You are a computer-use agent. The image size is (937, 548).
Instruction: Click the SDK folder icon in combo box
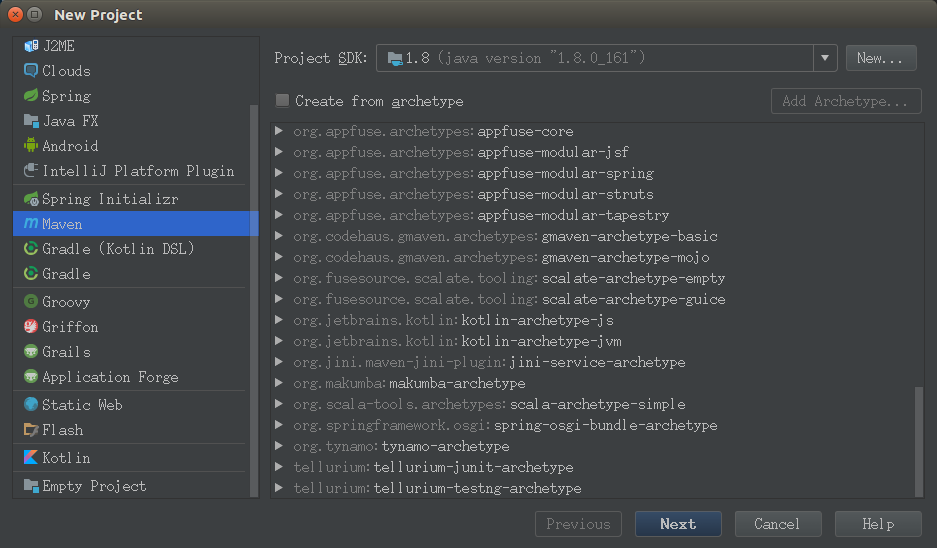395,59
